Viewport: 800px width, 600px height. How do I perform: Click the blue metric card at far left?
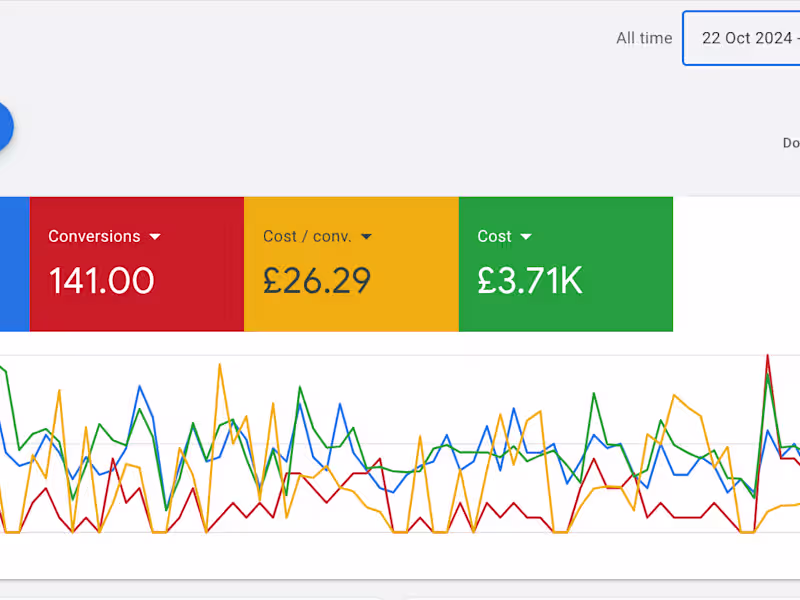(14, 264)
